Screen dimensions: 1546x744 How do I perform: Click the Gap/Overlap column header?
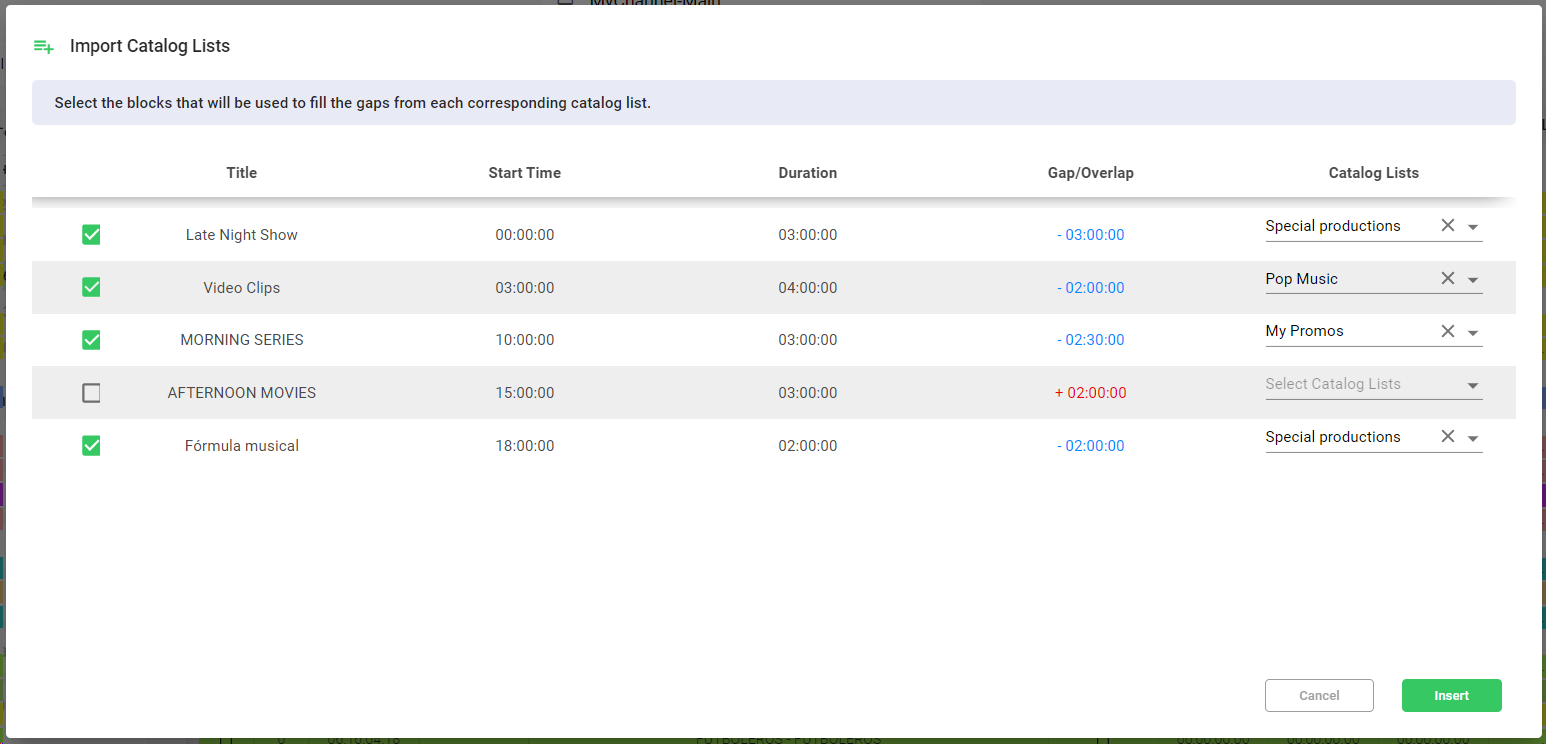pyautogui.click(x=1090, y=173)
